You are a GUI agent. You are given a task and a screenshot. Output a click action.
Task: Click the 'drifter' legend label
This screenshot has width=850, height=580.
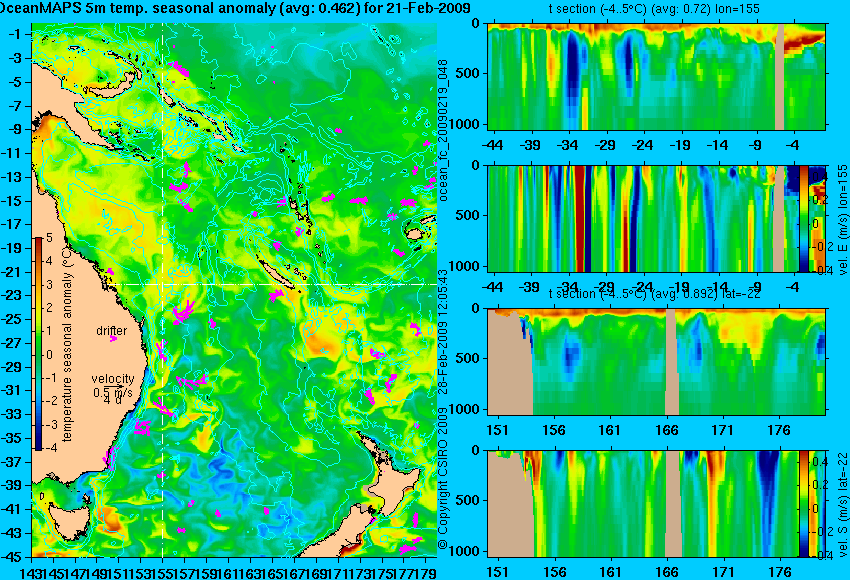(112, 331)
